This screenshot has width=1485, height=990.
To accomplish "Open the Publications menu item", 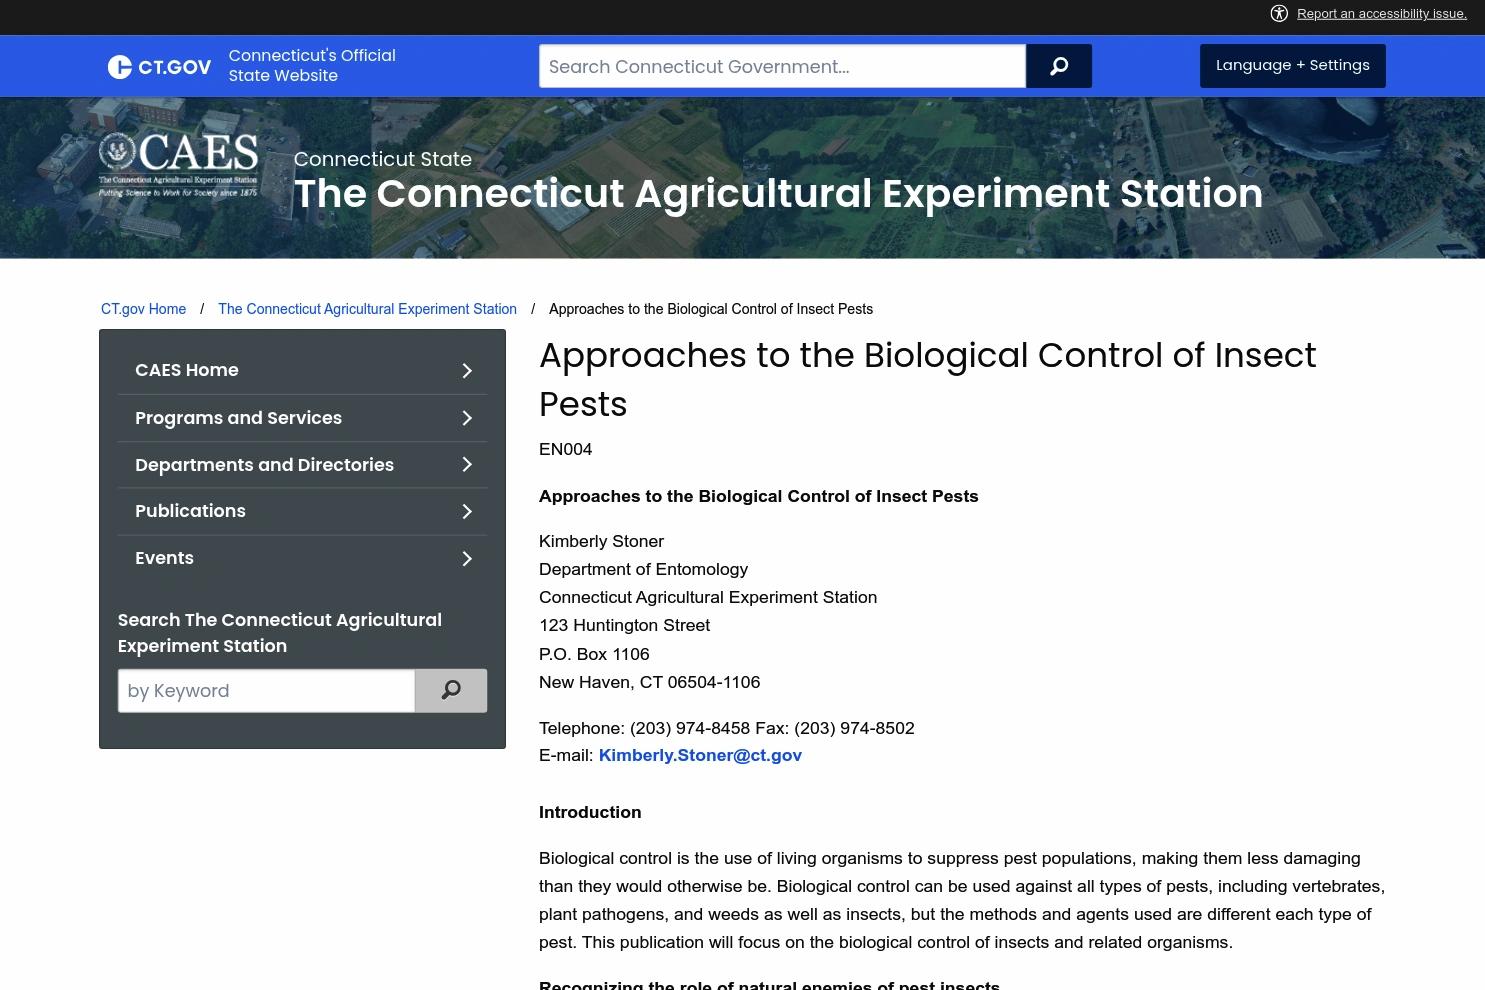I will [x=190, y=511].
